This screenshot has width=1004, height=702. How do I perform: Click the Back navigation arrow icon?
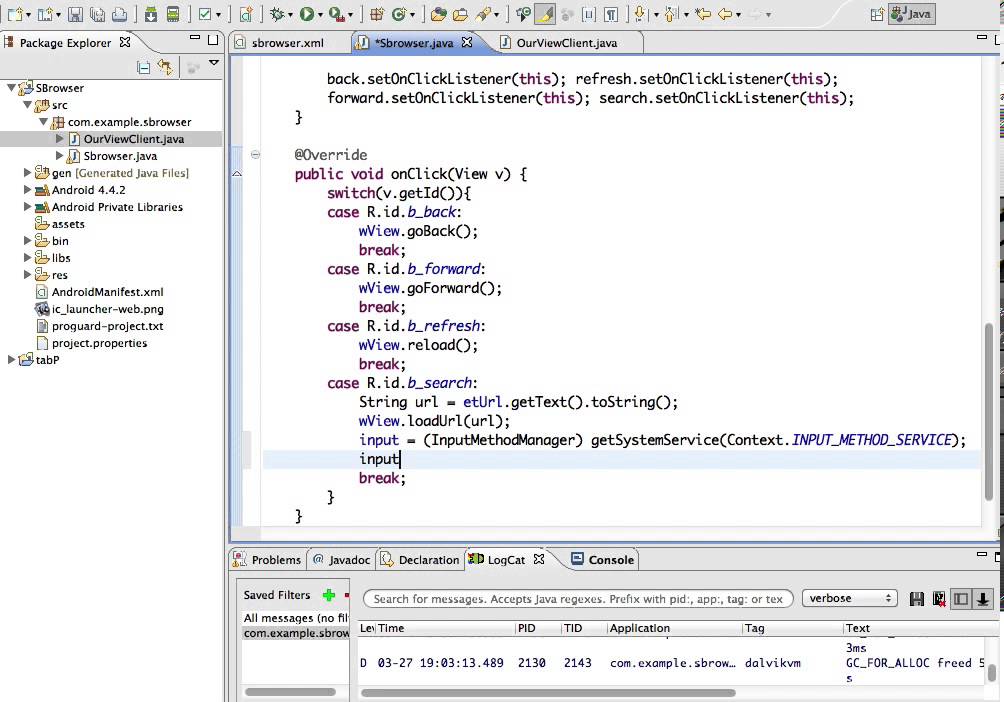click(x=725, y=14)
